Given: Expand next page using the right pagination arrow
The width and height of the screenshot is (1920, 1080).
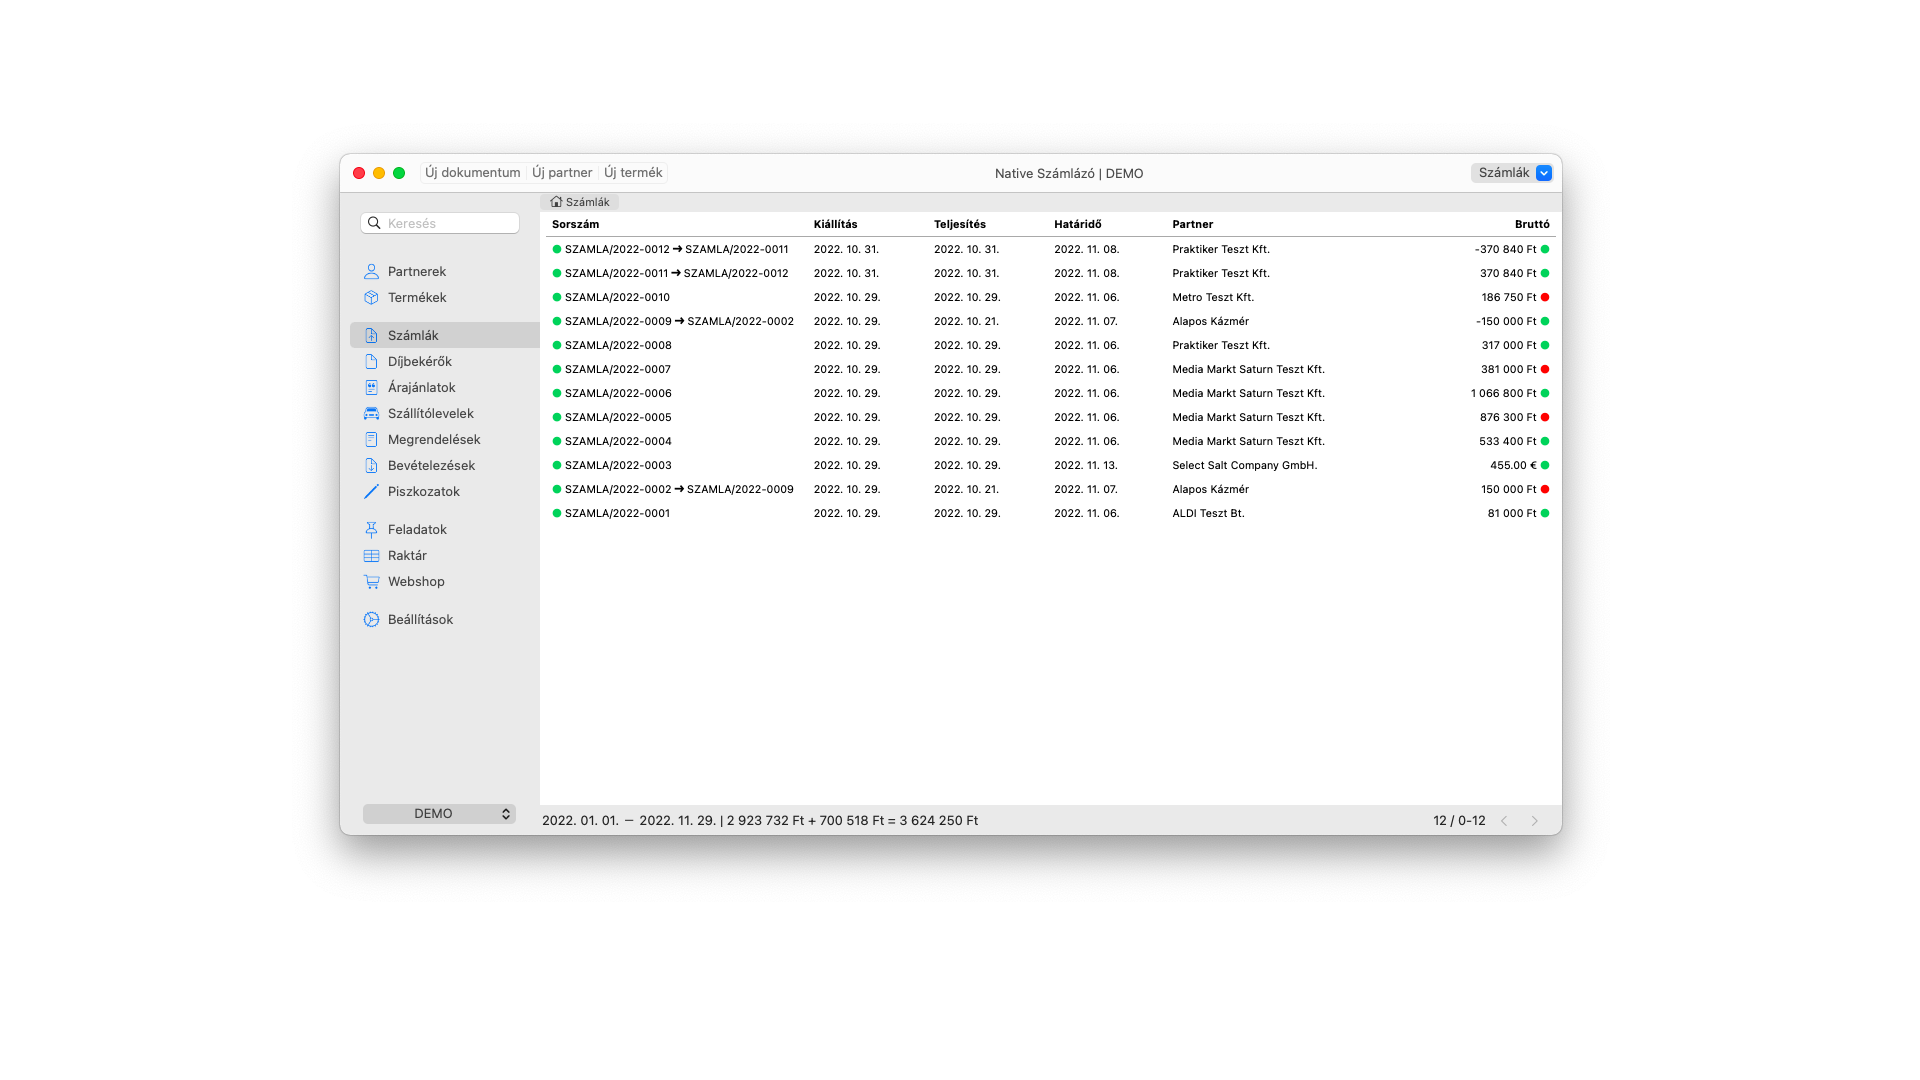Looking at the screenshot, I should 1535,820.
